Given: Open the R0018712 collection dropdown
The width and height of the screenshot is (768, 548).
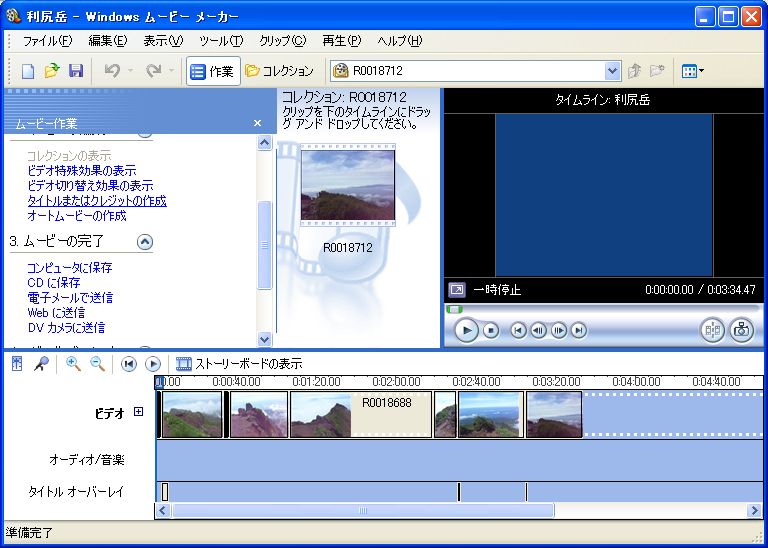Looking at the screenshot, I should pyautogui.click(x=612, y=71).
